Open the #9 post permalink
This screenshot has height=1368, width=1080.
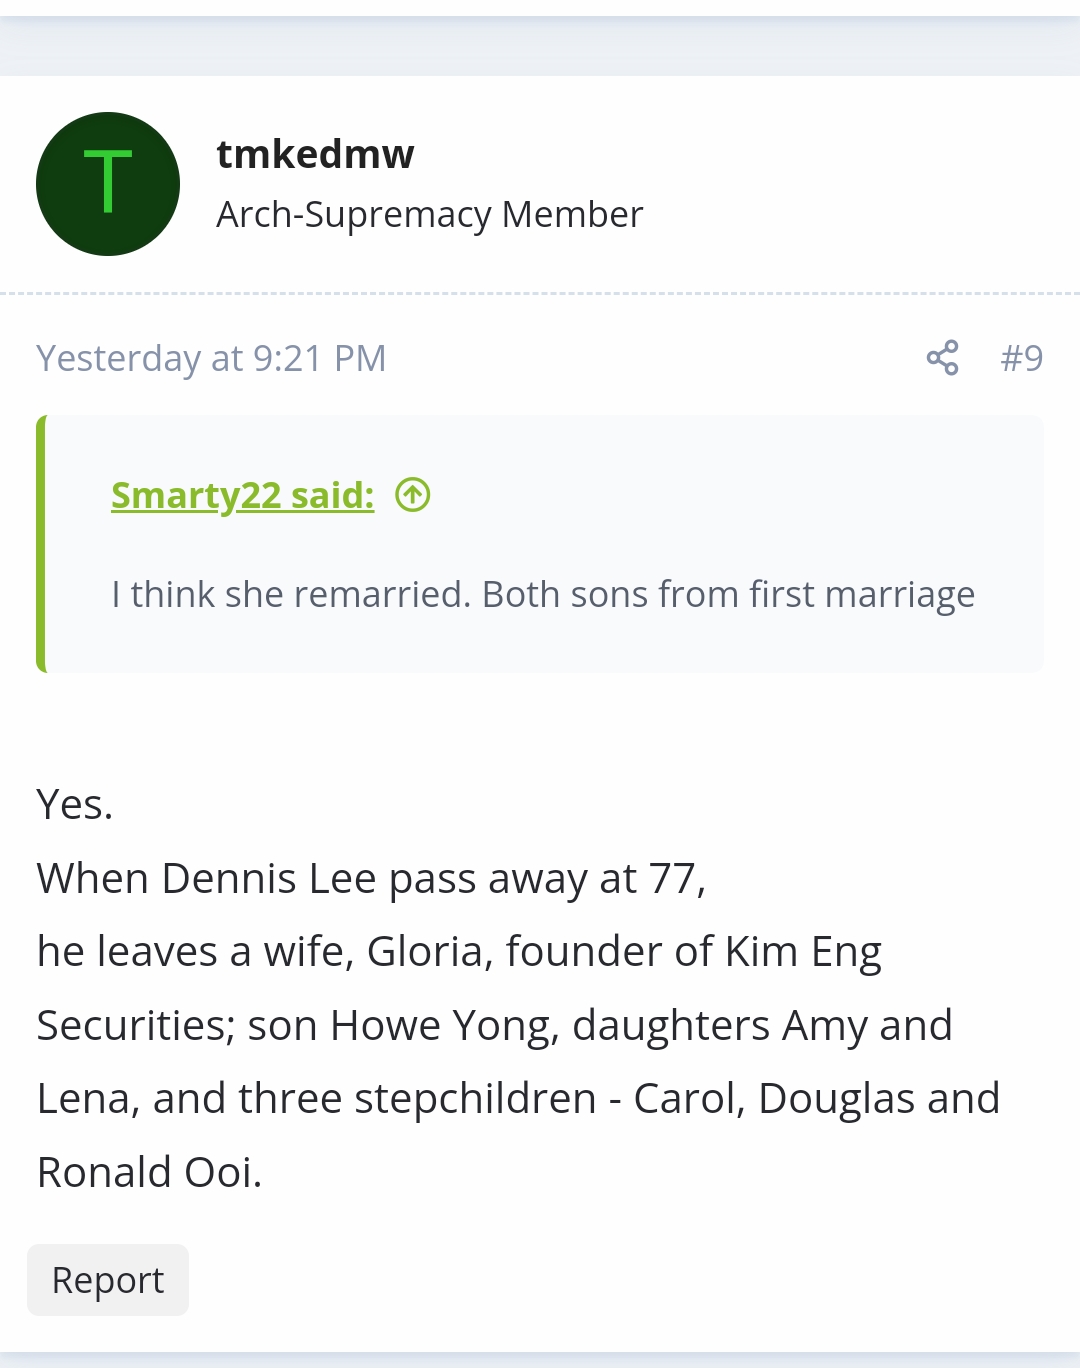tap(1021, 357)
